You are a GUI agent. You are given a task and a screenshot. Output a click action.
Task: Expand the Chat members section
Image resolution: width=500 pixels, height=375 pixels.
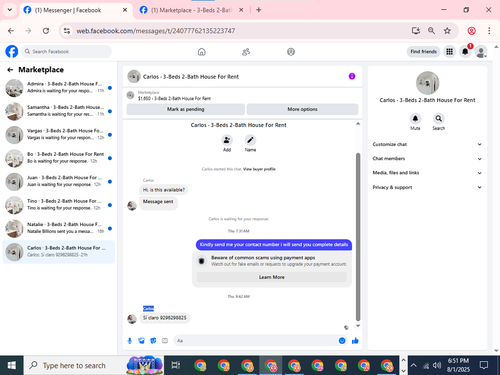427,159
